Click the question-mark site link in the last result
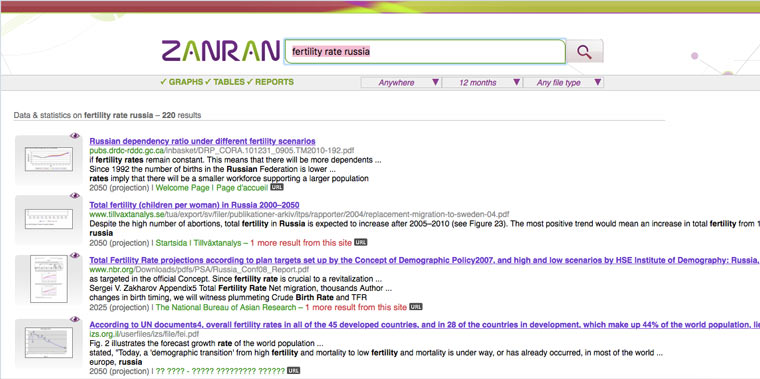This screenshot has height=379, width=760. 220,371
